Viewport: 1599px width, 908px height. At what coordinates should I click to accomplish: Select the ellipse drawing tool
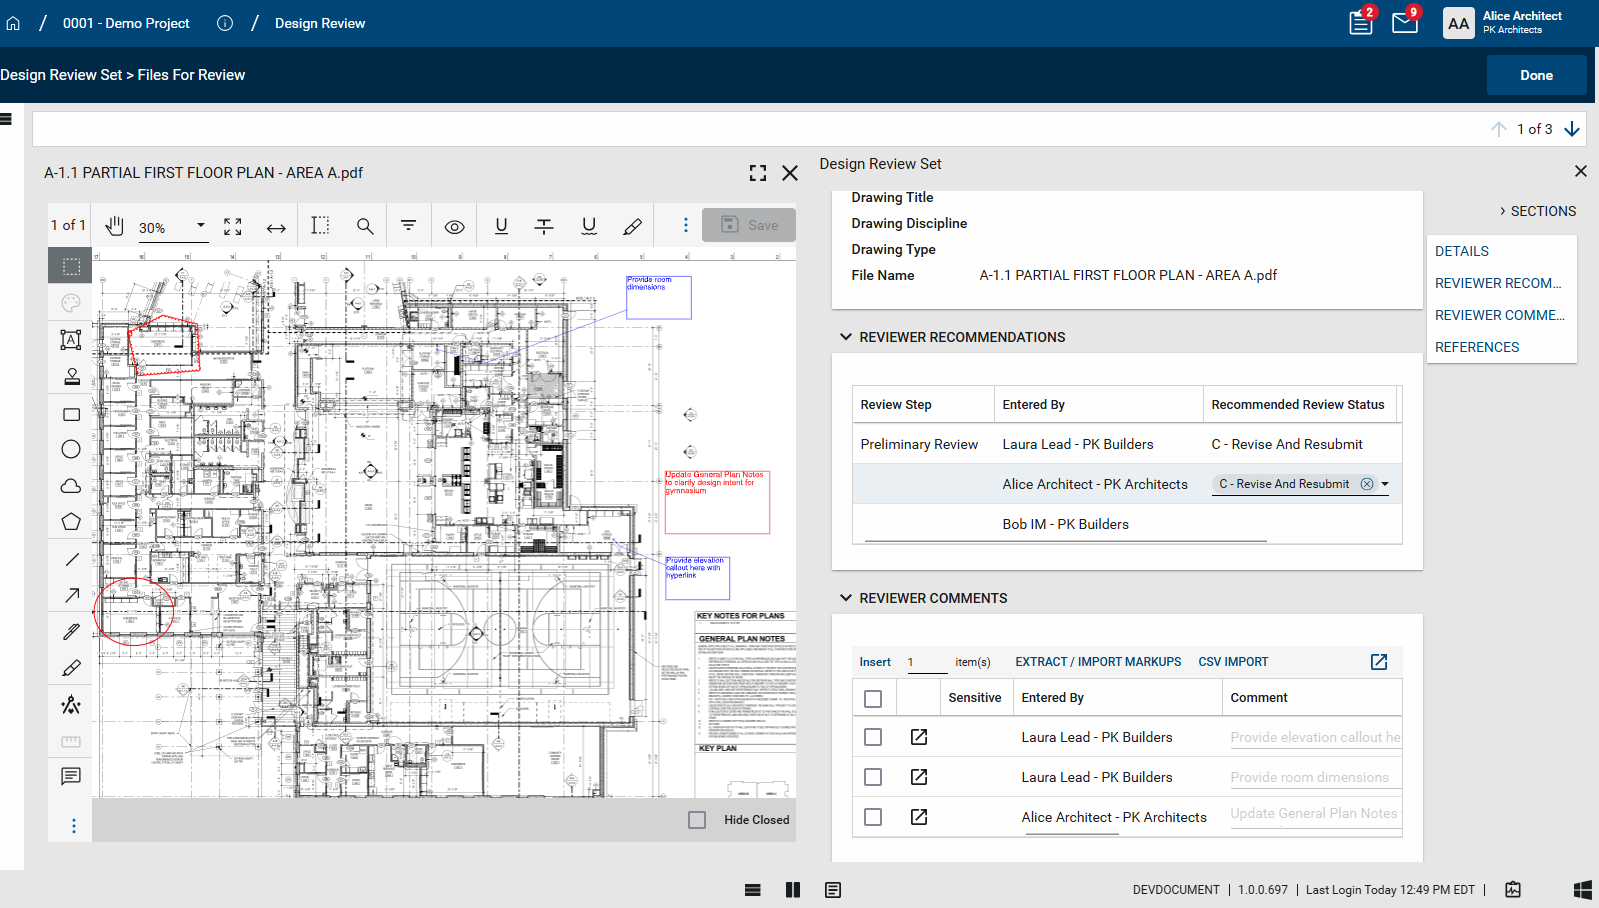(71, 449)
